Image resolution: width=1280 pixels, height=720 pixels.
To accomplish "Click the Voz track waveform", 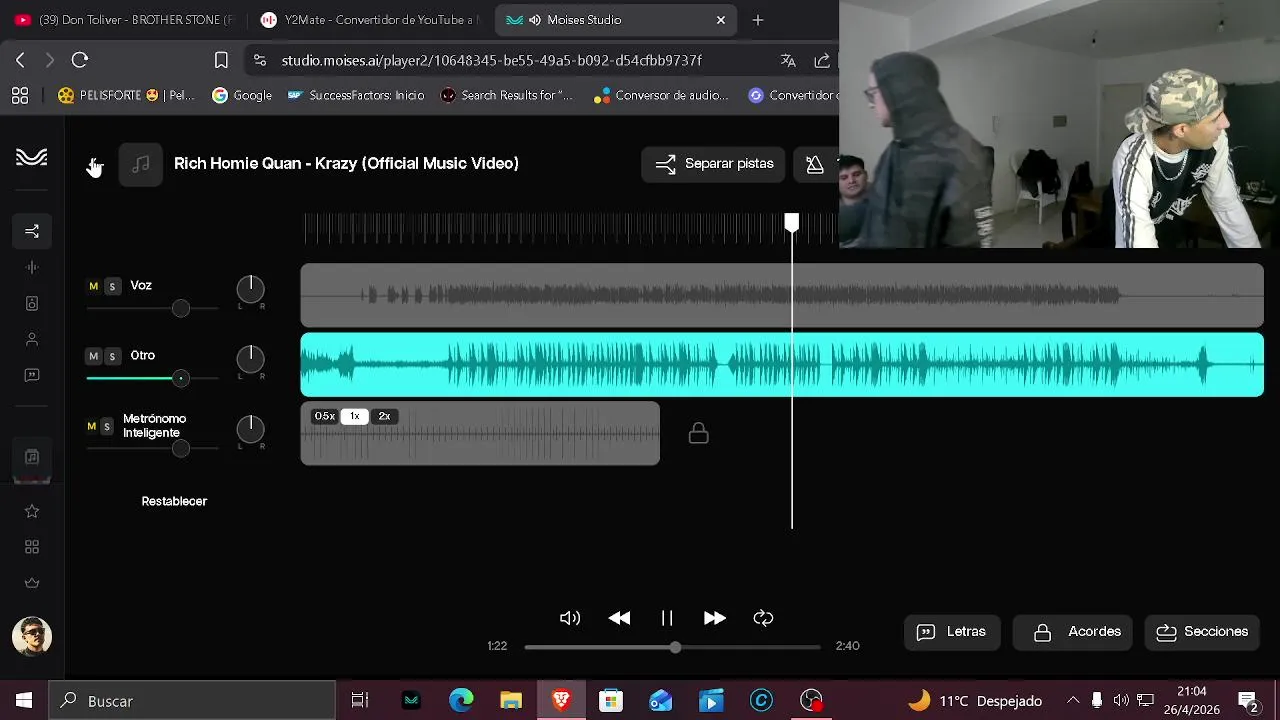I will [782, 295].
